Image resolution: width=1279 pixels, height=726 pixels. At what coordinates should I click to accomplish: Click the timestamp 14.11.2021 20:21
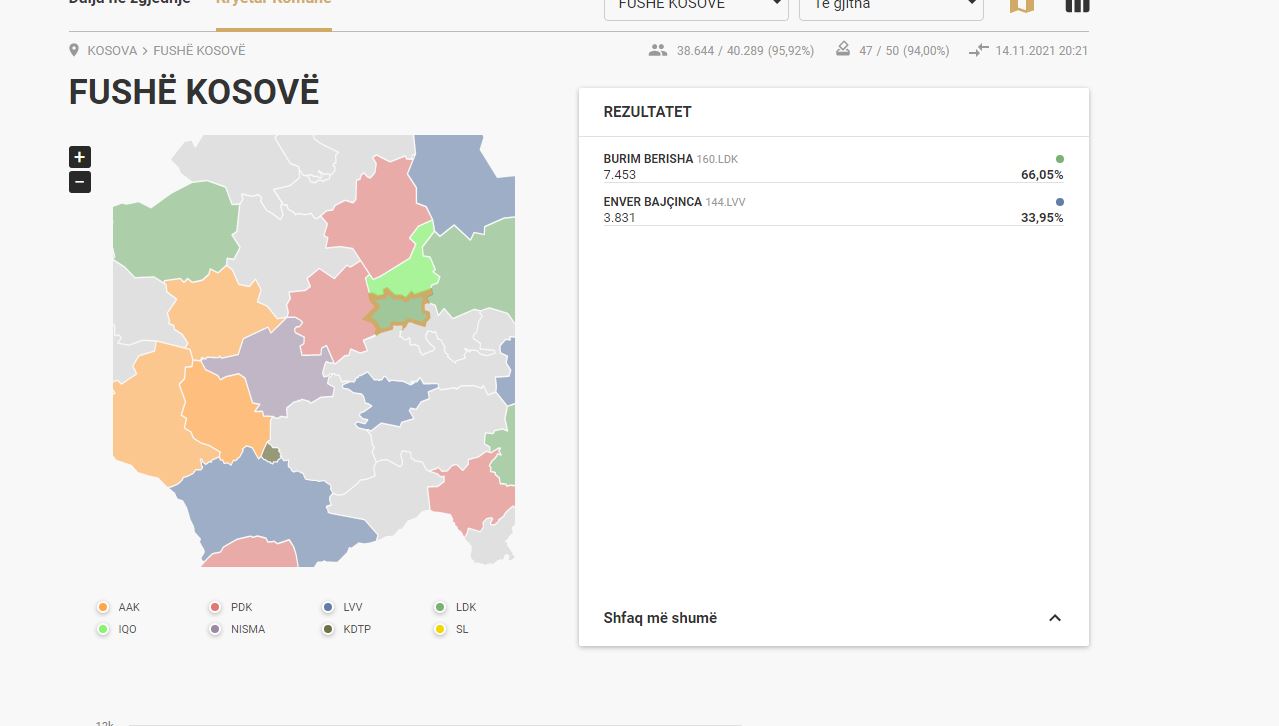(1042, 50)
